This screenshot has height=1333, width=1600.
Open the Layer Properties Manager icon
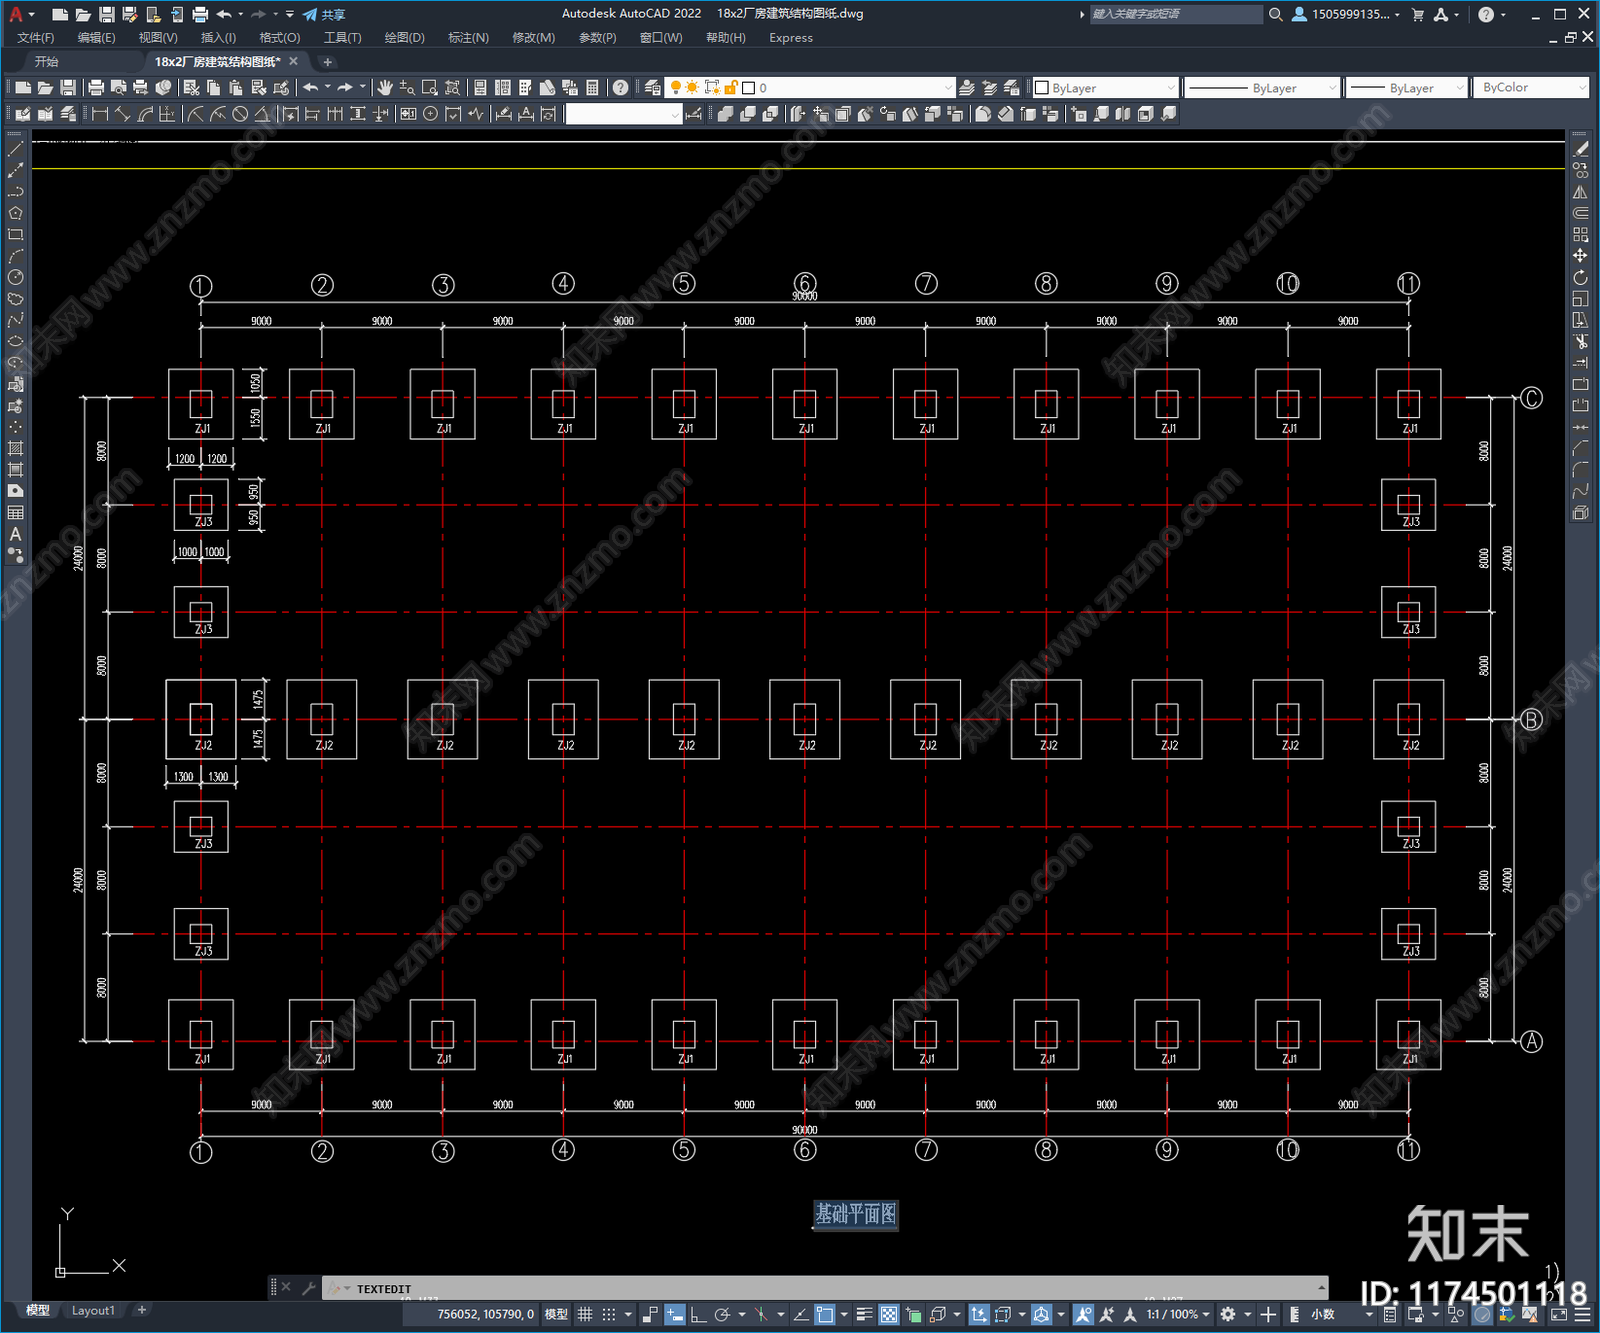[652, 88]
